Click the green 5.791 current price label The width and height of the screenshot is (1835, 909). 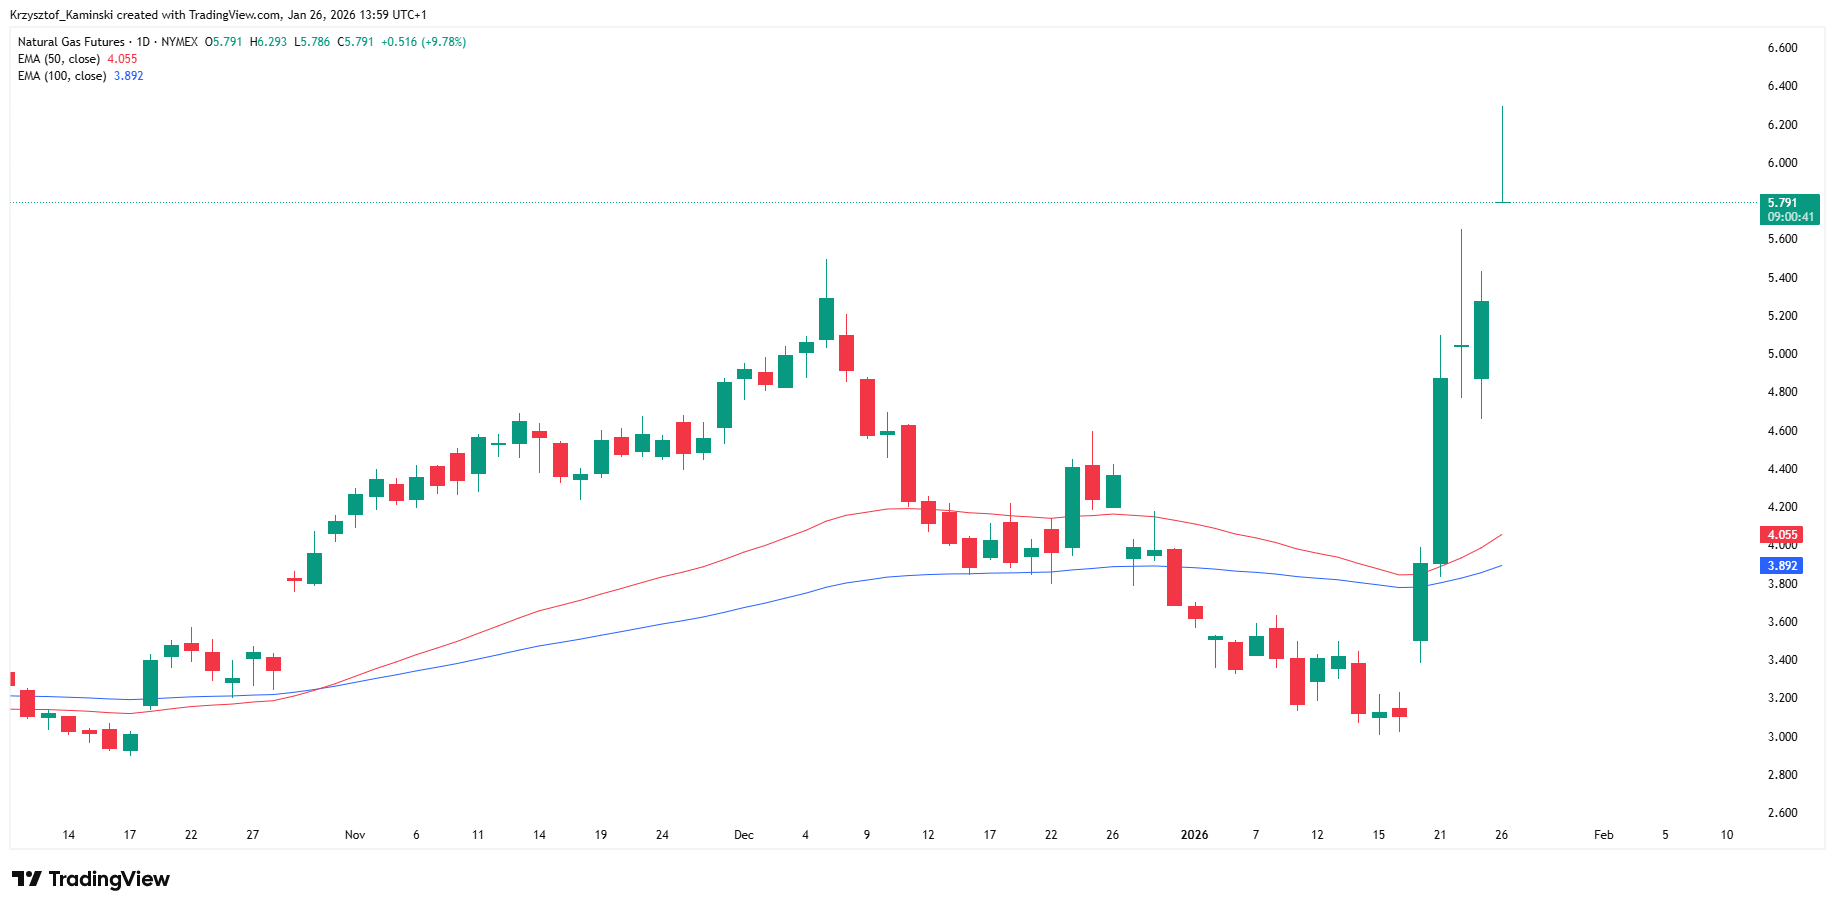point(1782,203)
